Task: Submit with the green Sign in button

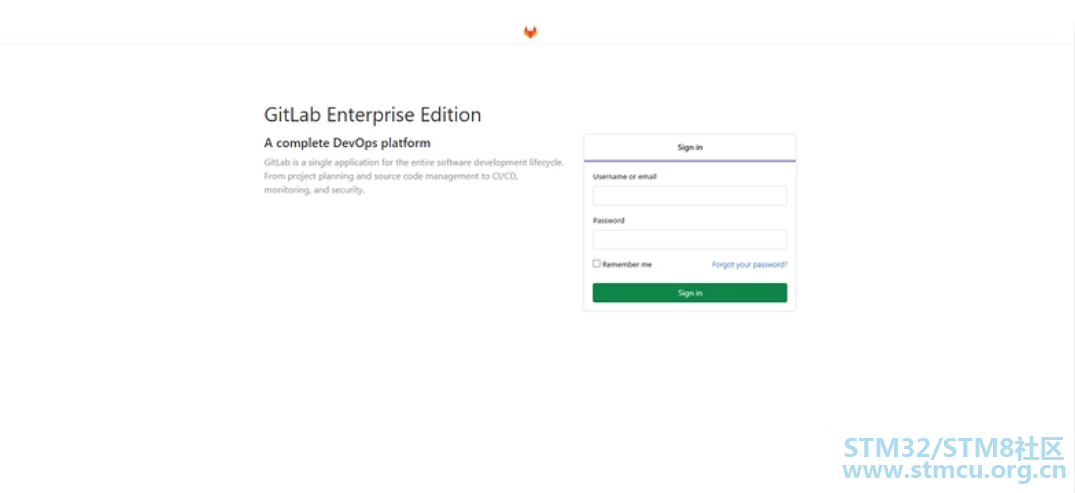Action: (690, 293)
